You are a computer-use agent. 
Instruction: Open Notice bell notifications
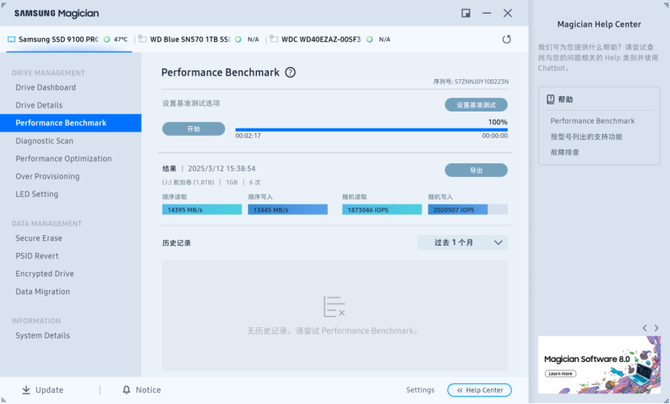126,390
